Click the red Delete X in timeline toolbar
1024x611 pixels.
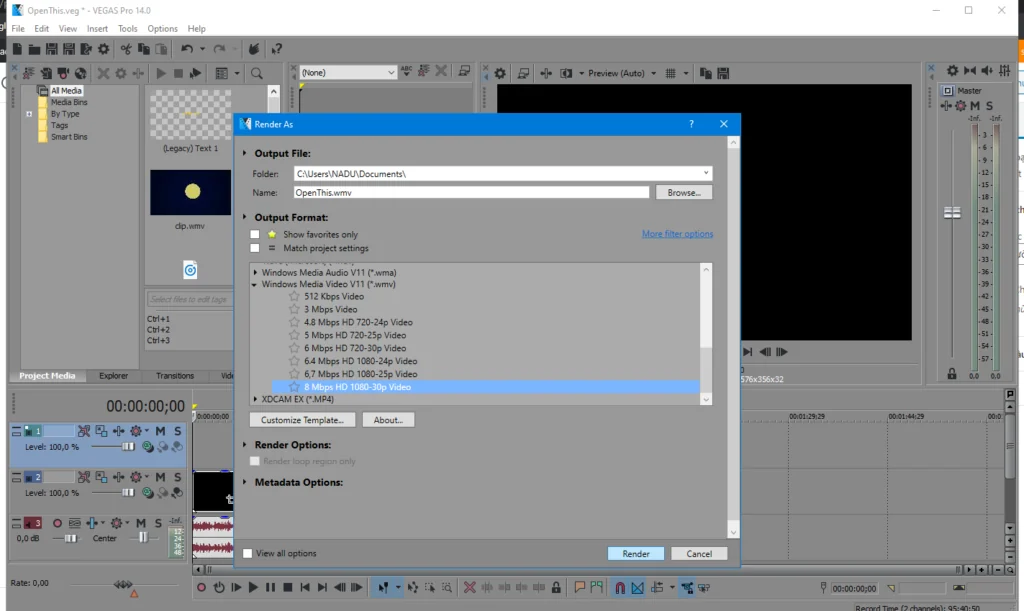470,588
